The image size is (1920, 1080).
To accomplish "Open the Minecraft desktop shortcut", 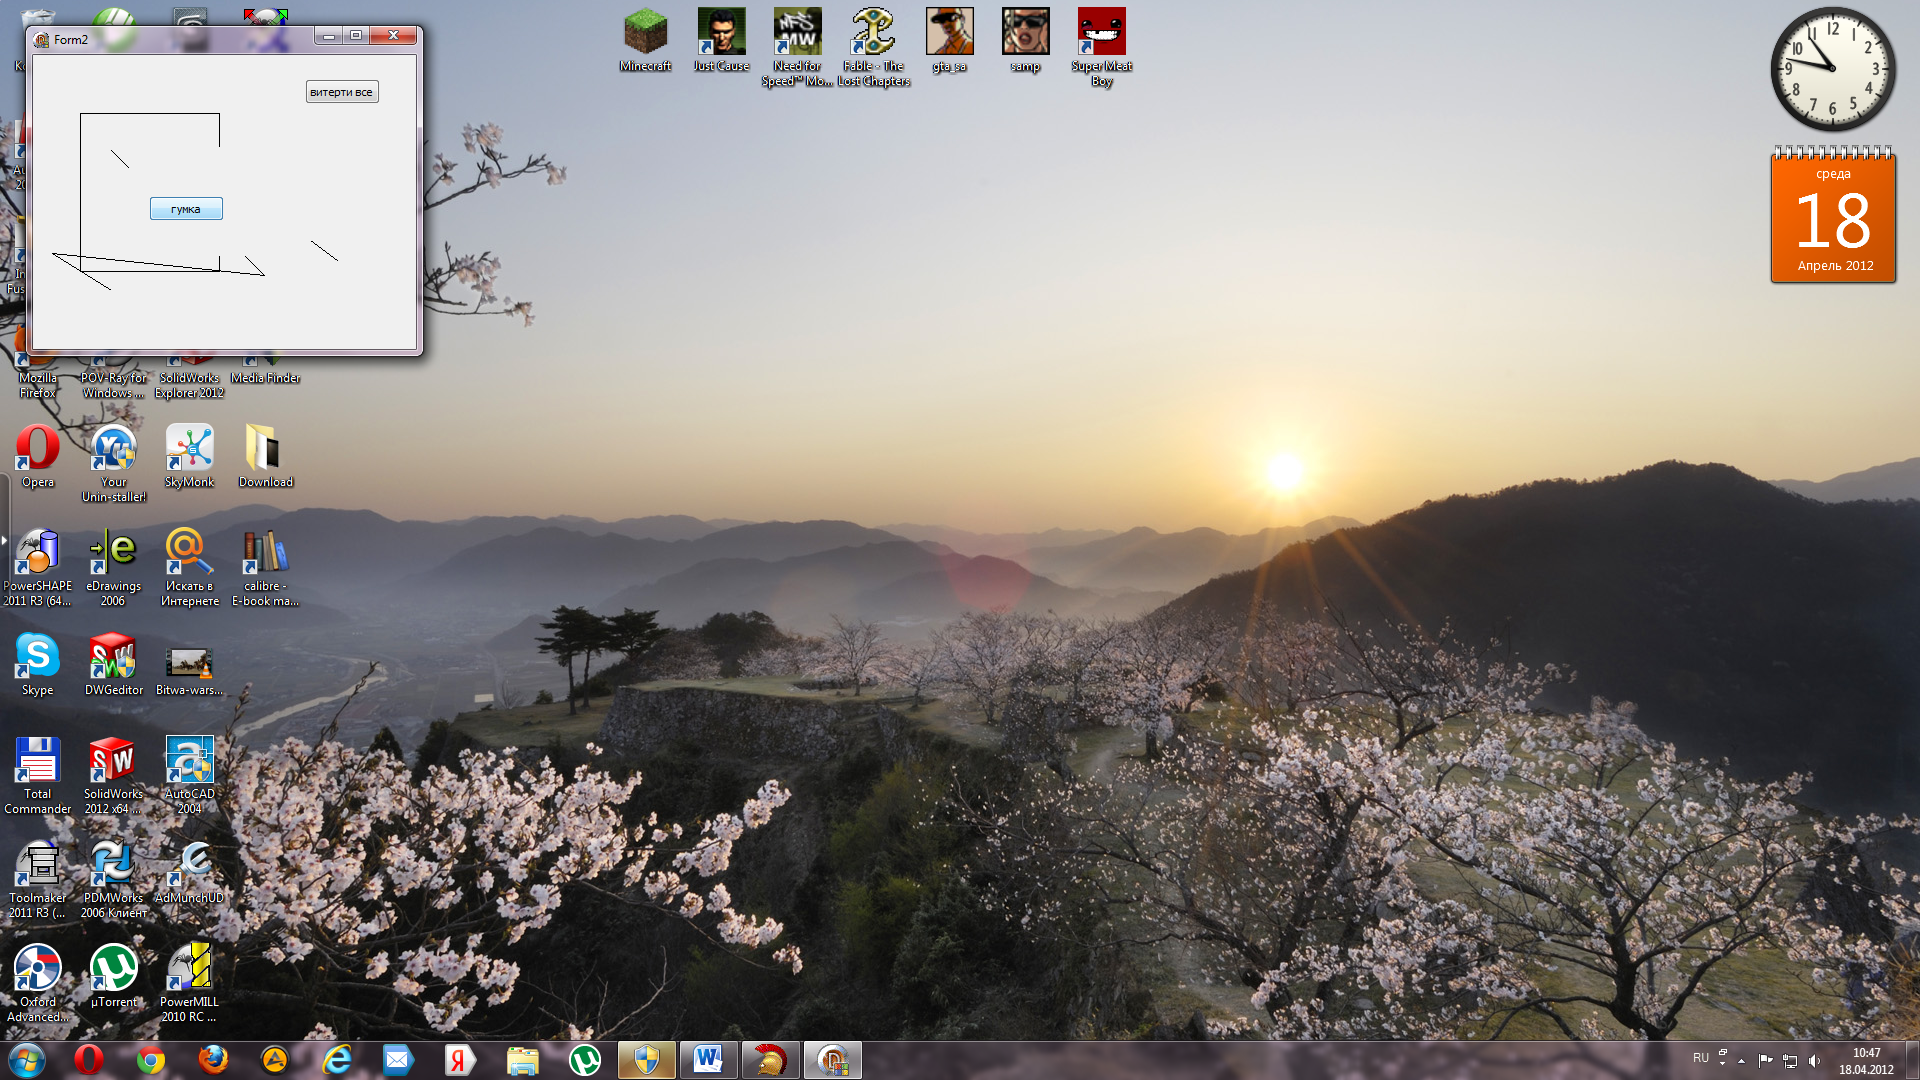I will point(645,41).
